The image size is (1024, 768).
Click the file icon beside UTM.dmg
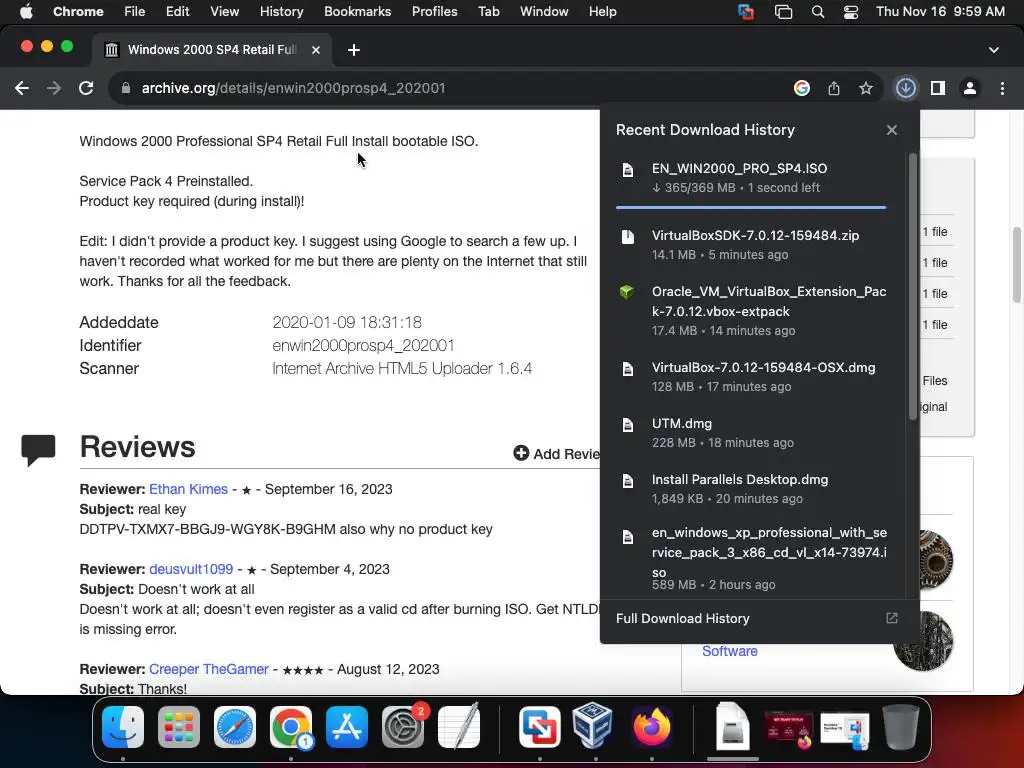click(x=628, y=425)
